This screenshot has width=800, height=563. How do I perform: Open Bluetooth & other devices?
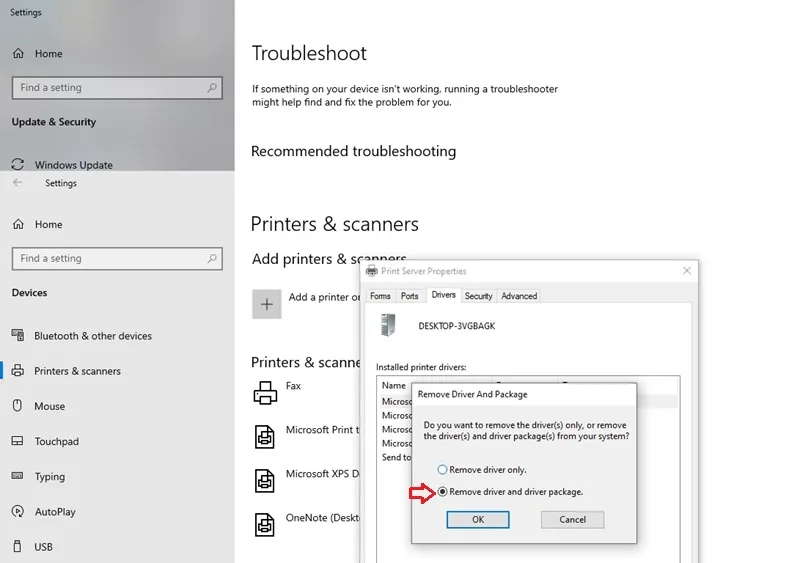93,336
